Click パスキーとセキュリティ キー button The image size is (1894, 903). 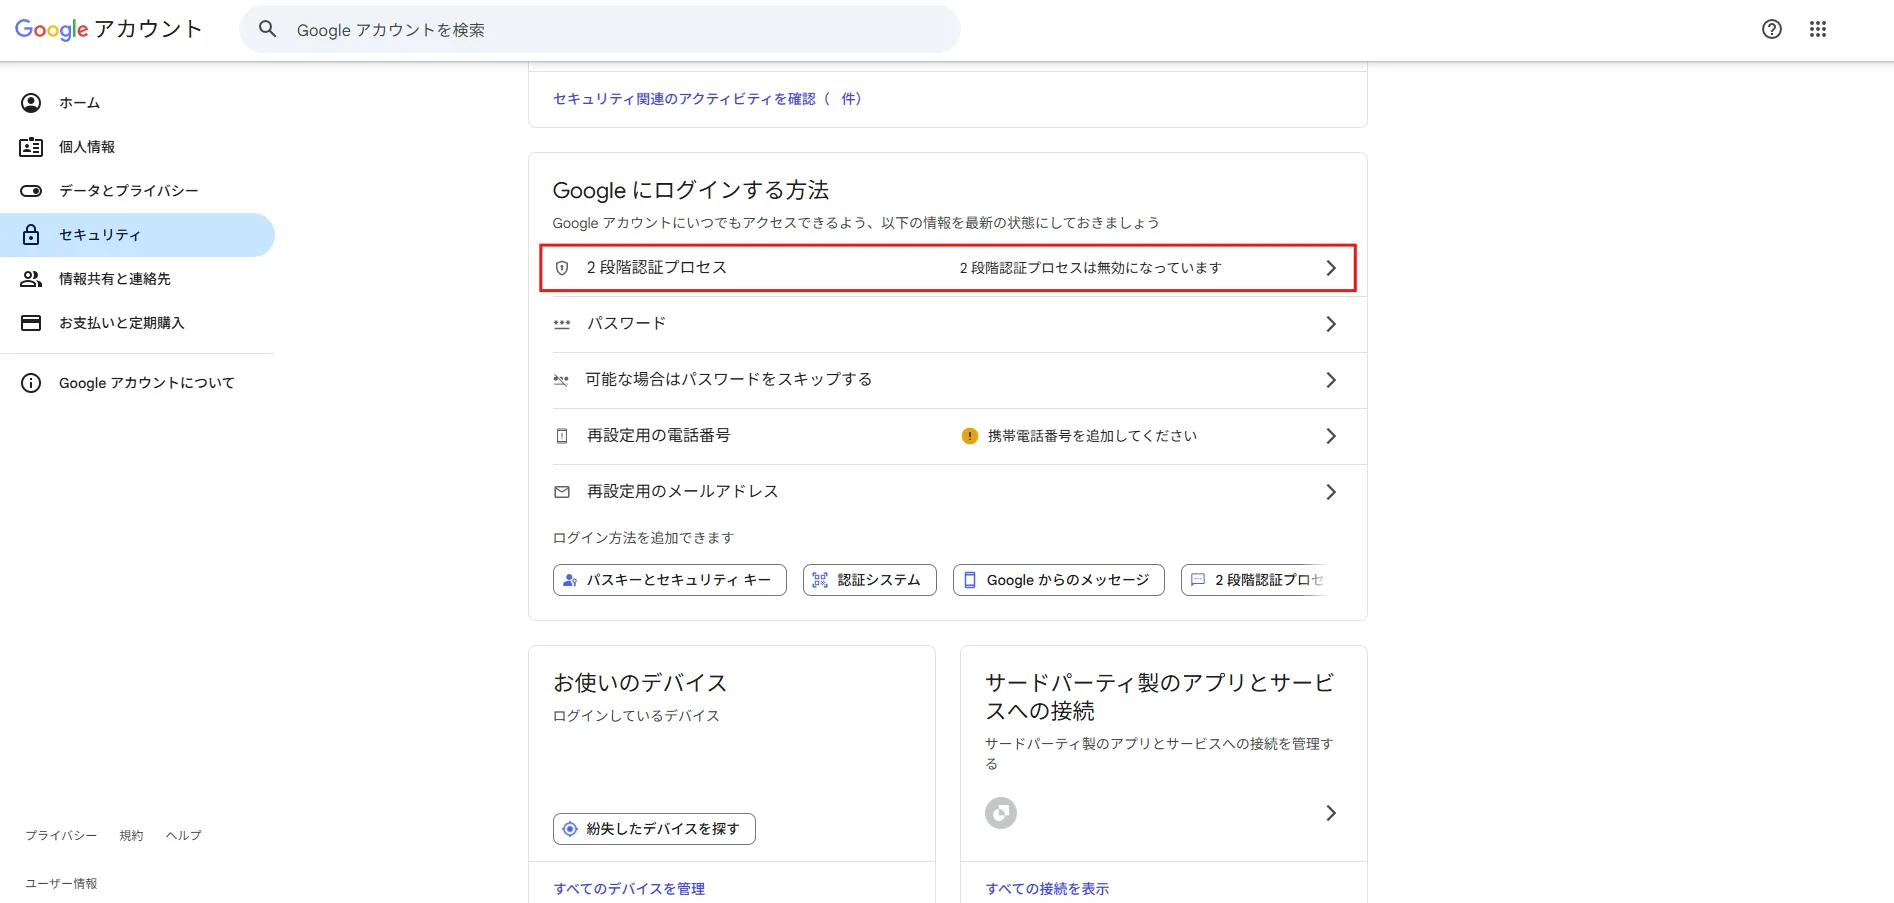pos(669,580)
